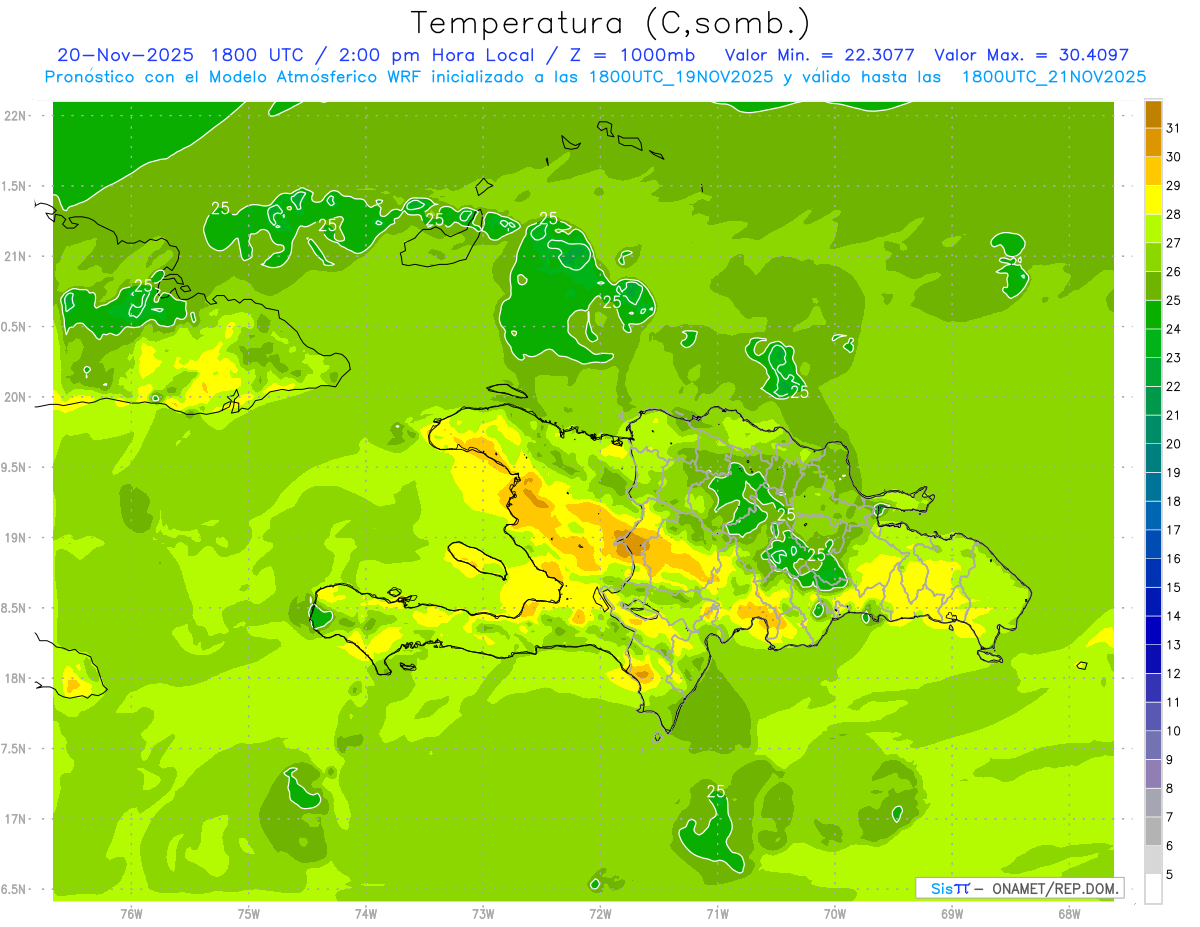
Task: Click the 5 label on the color scale
Action: [1169, 875]
